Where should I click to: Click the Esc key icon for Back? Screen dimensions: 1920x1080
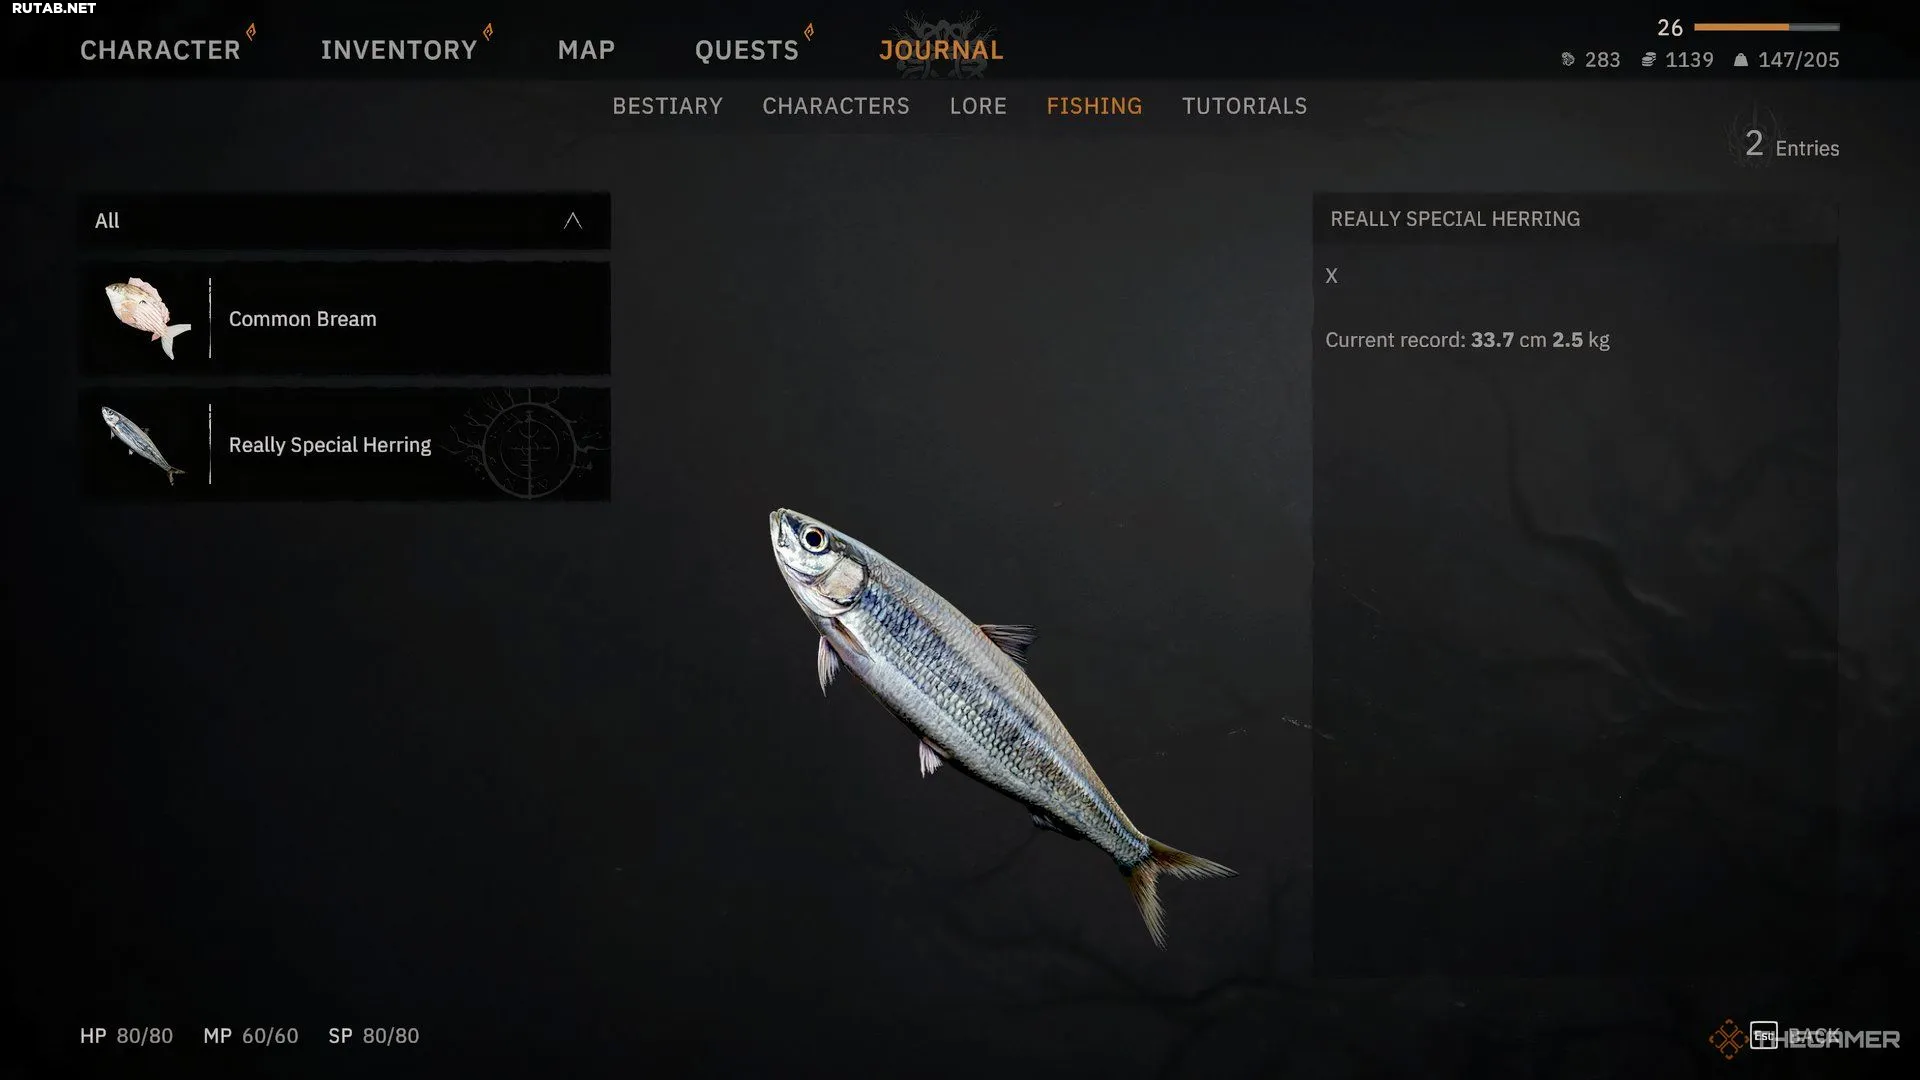[x=1764, y=1036]
